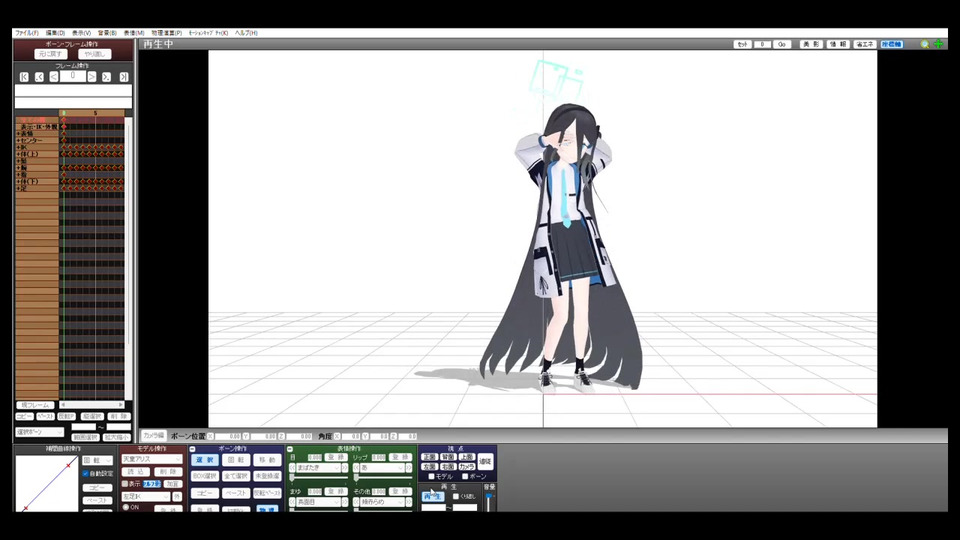This screenshot has width=960, height=540.
Task: Collapse the 表情操作 panel minus icon
Action: pyautogui.click(x=290, y=449)
